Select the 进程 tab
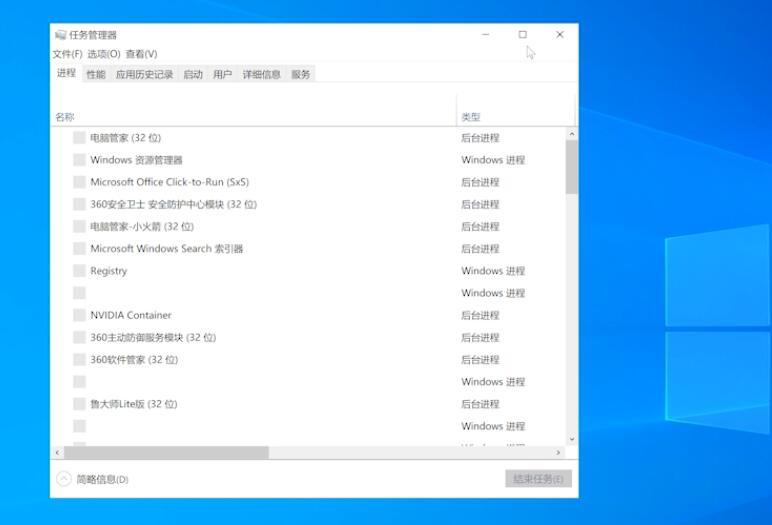 66,73
